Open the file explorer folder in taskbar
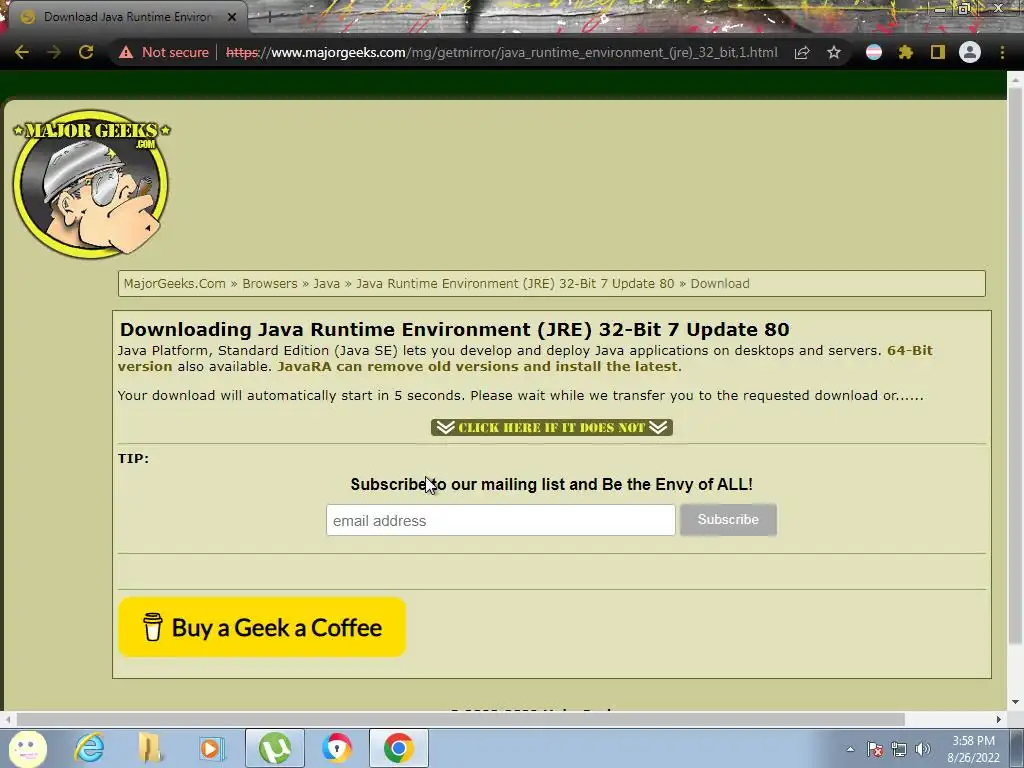 pos(150,748)
